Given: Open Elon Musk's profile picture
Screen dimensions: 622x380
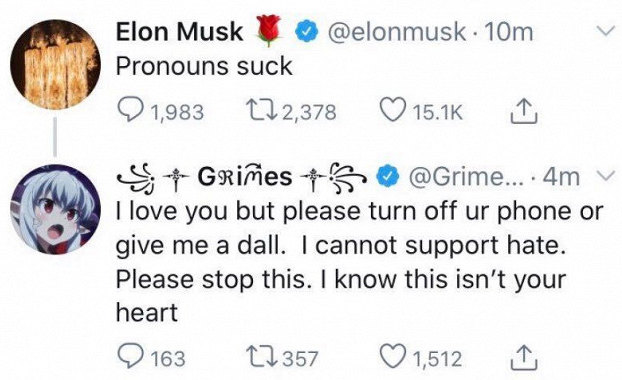Looking at the screenshot, I should (x=55, y=64).
